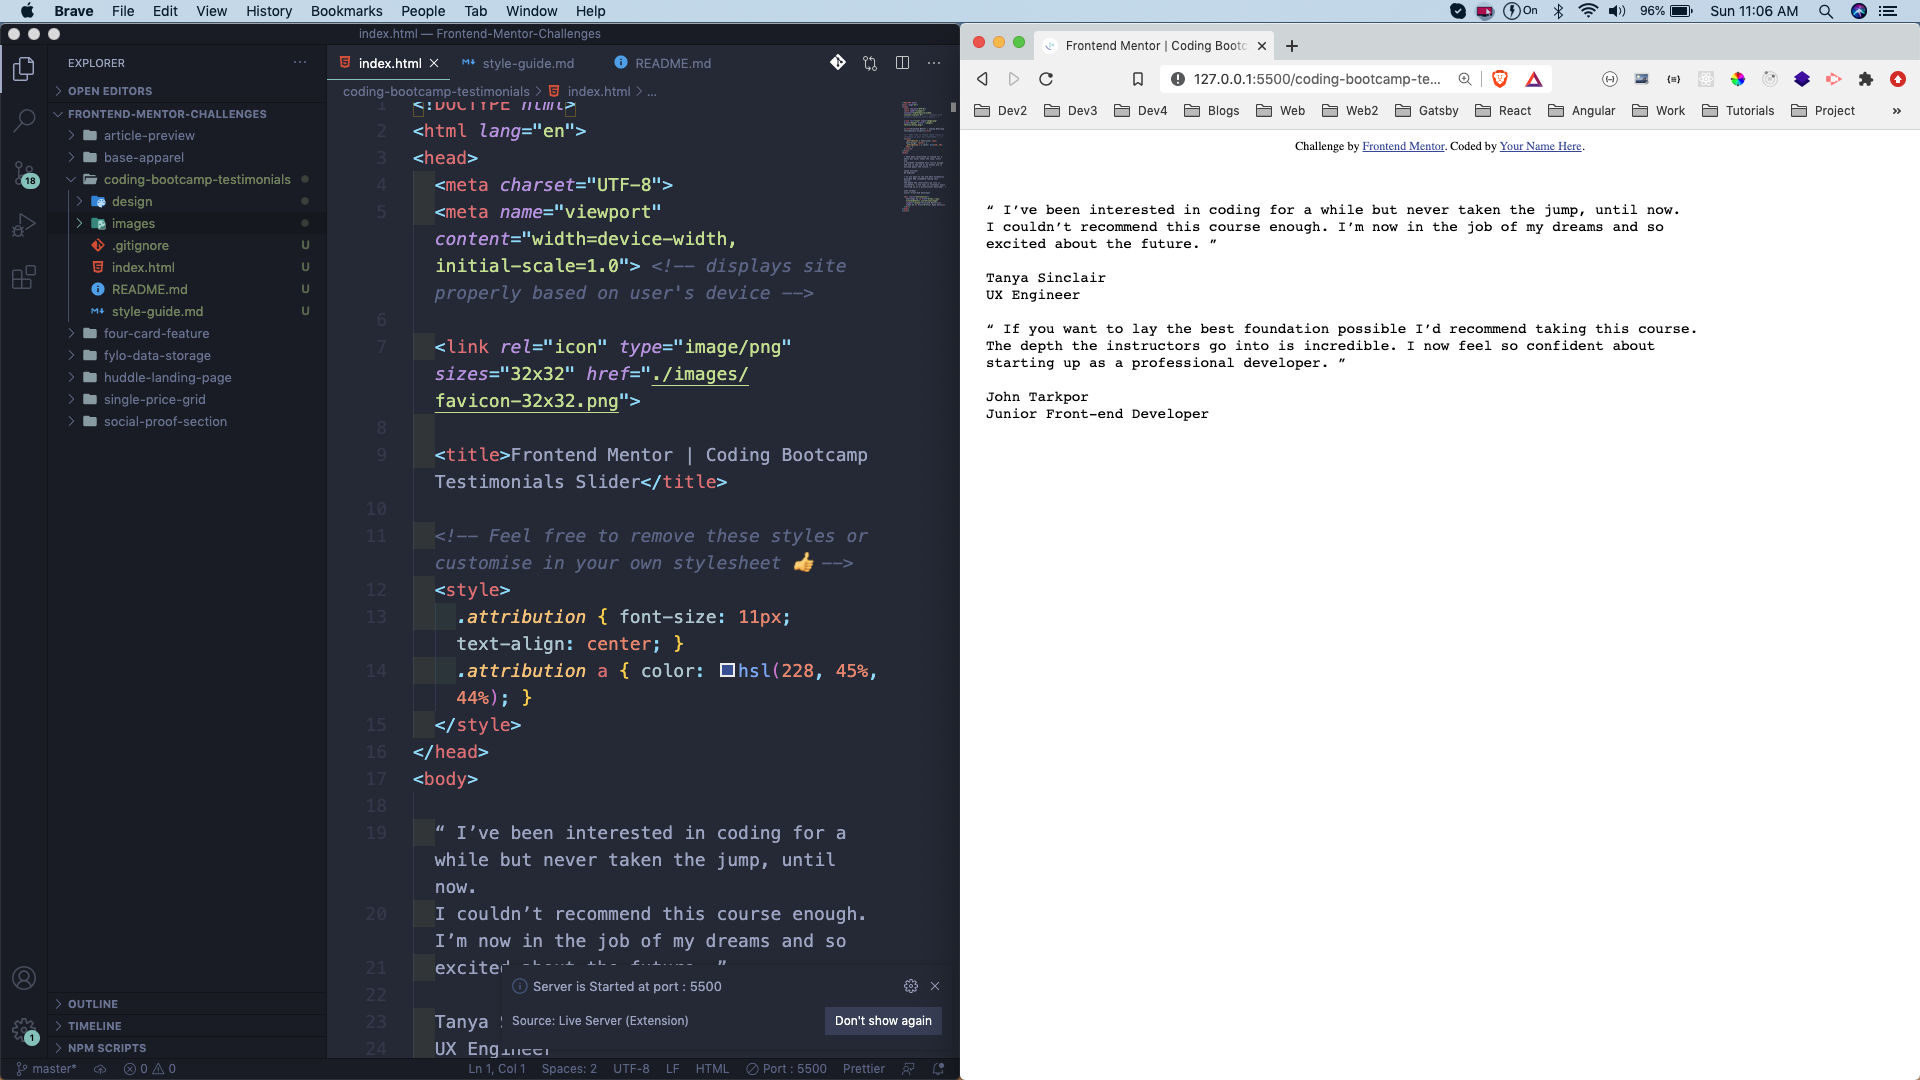Follow the Frontend Mentor link on page

(x=1403, y=146)
